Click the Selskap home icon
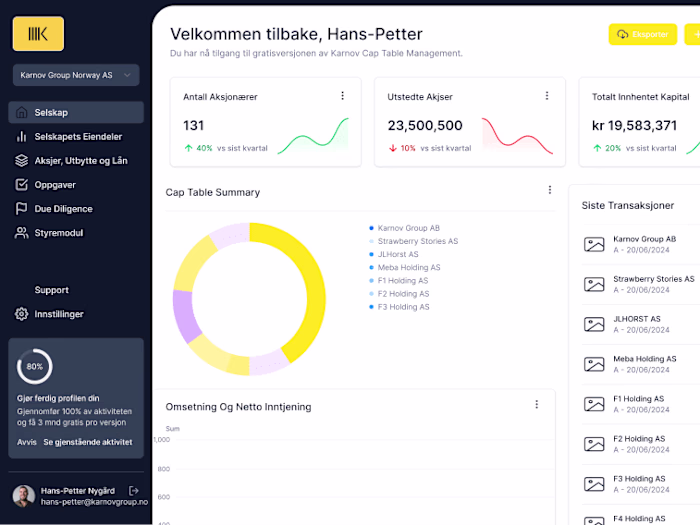The width and height of the screenshot is (700, 525). click(22, 113)
